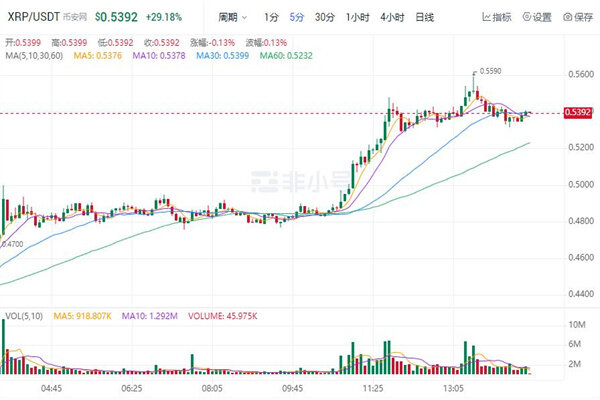Switch to 1小时 interval

(x=357, y=17)
